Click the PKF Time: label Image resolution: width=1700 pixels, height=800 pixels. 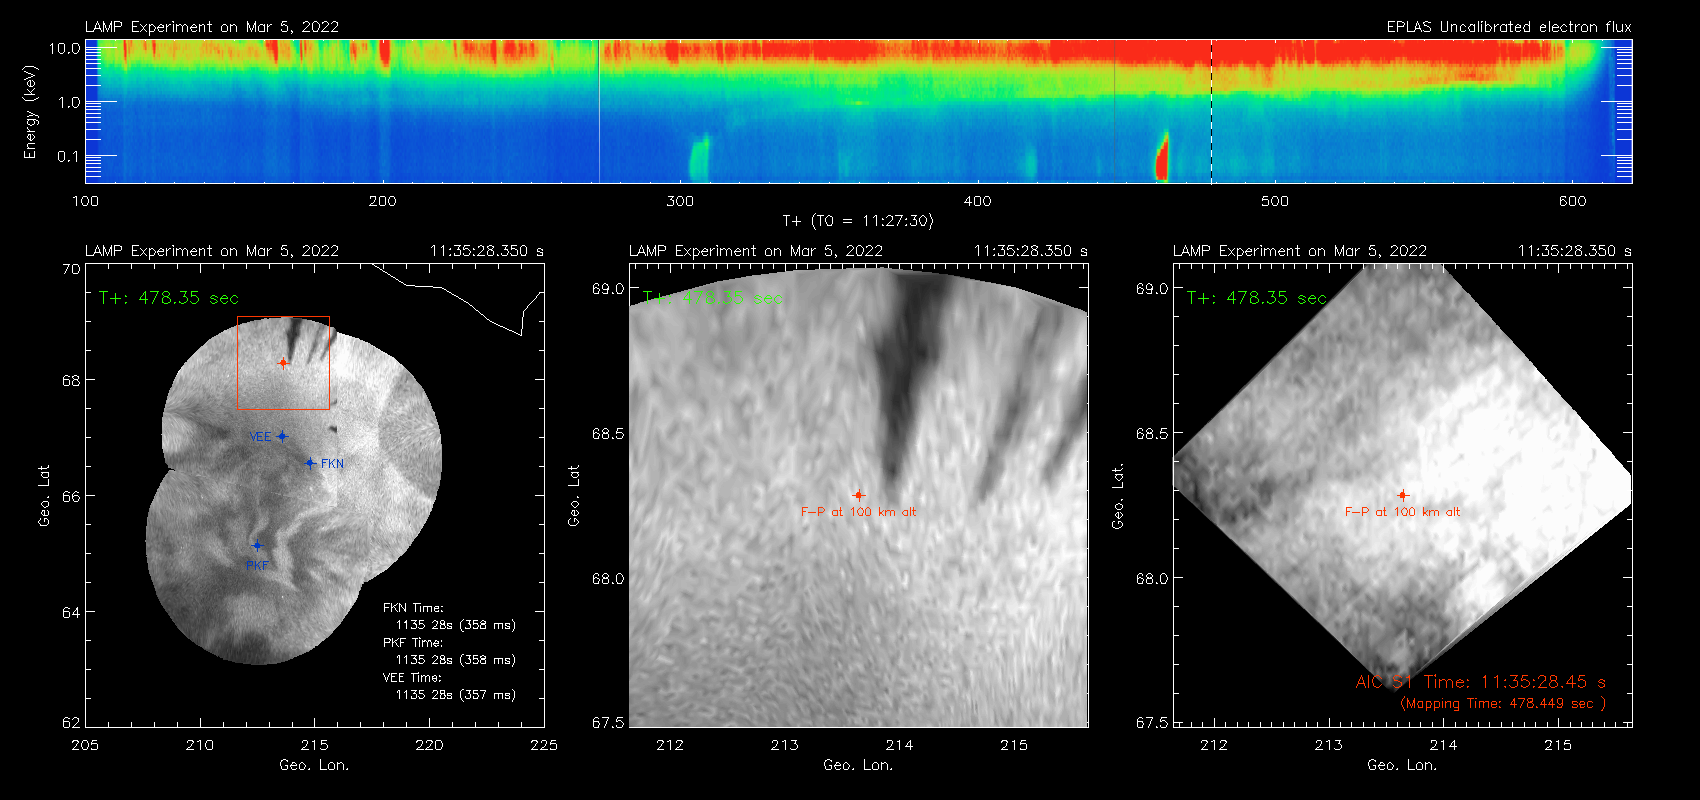413,643
